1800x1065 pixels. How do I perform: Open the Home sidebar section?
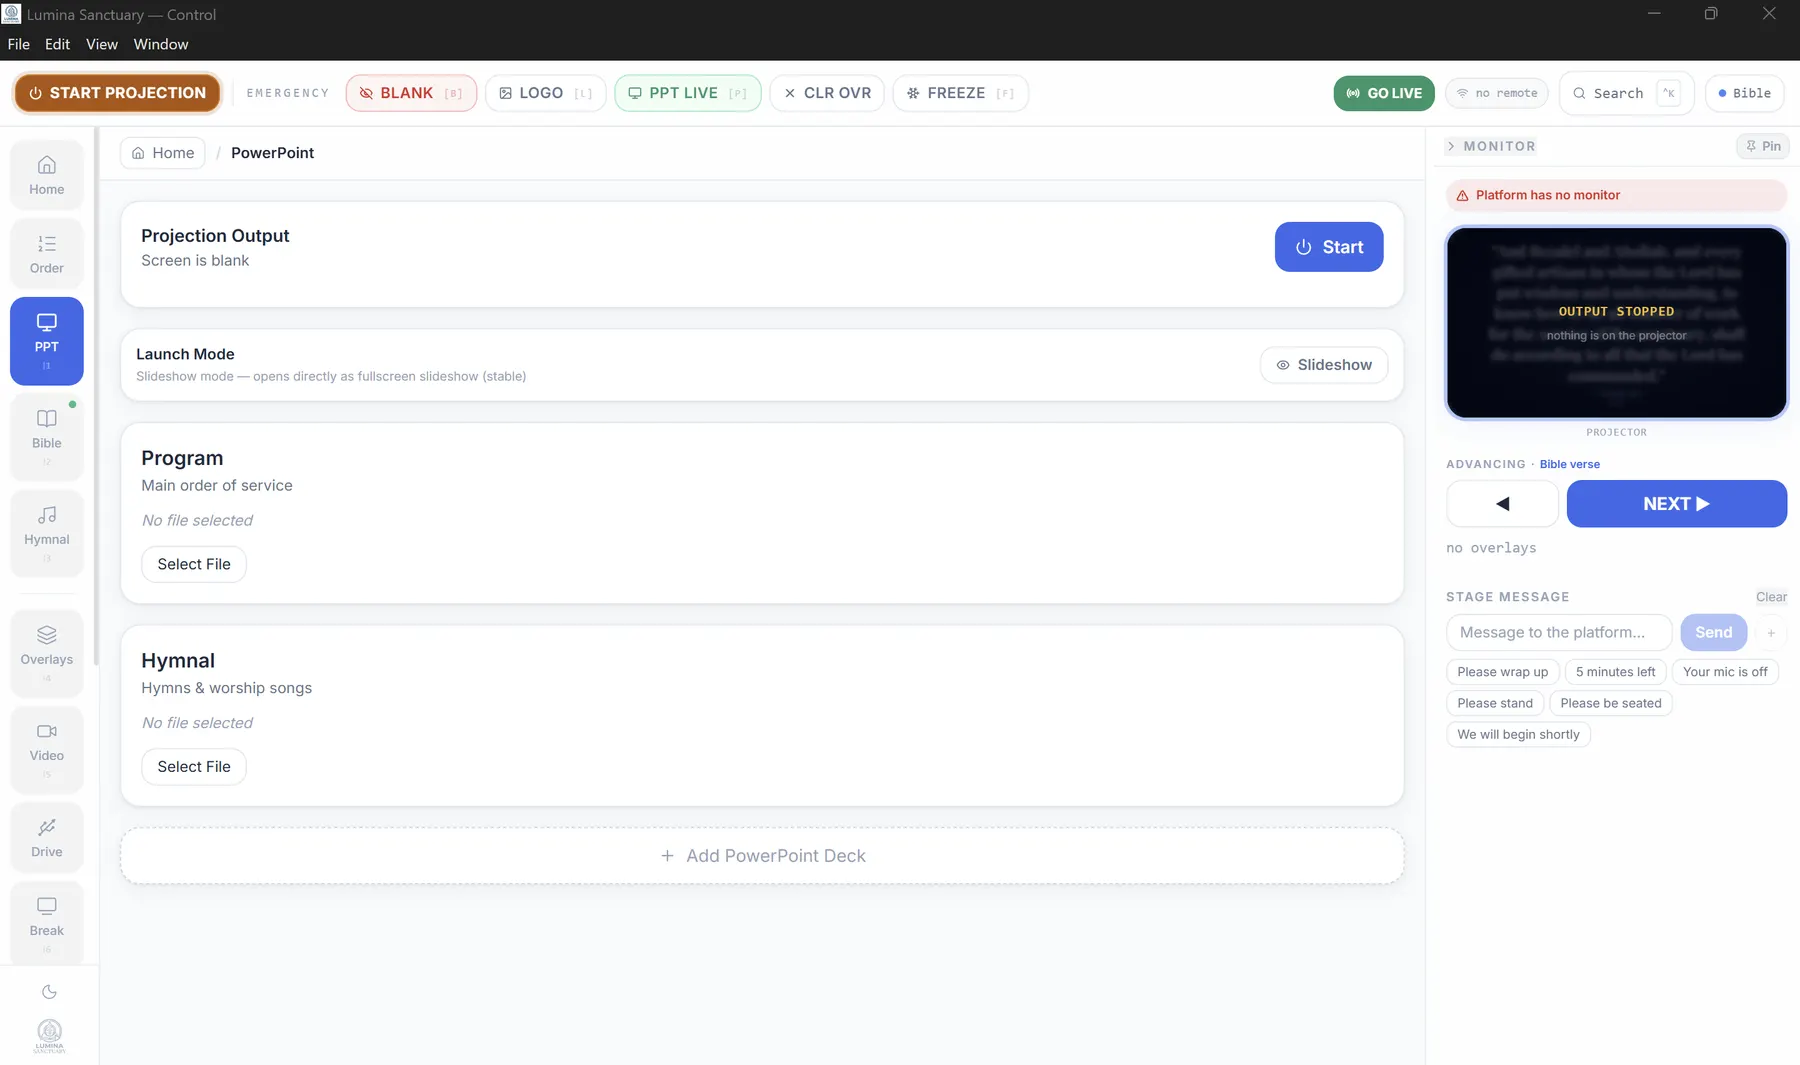47,175
